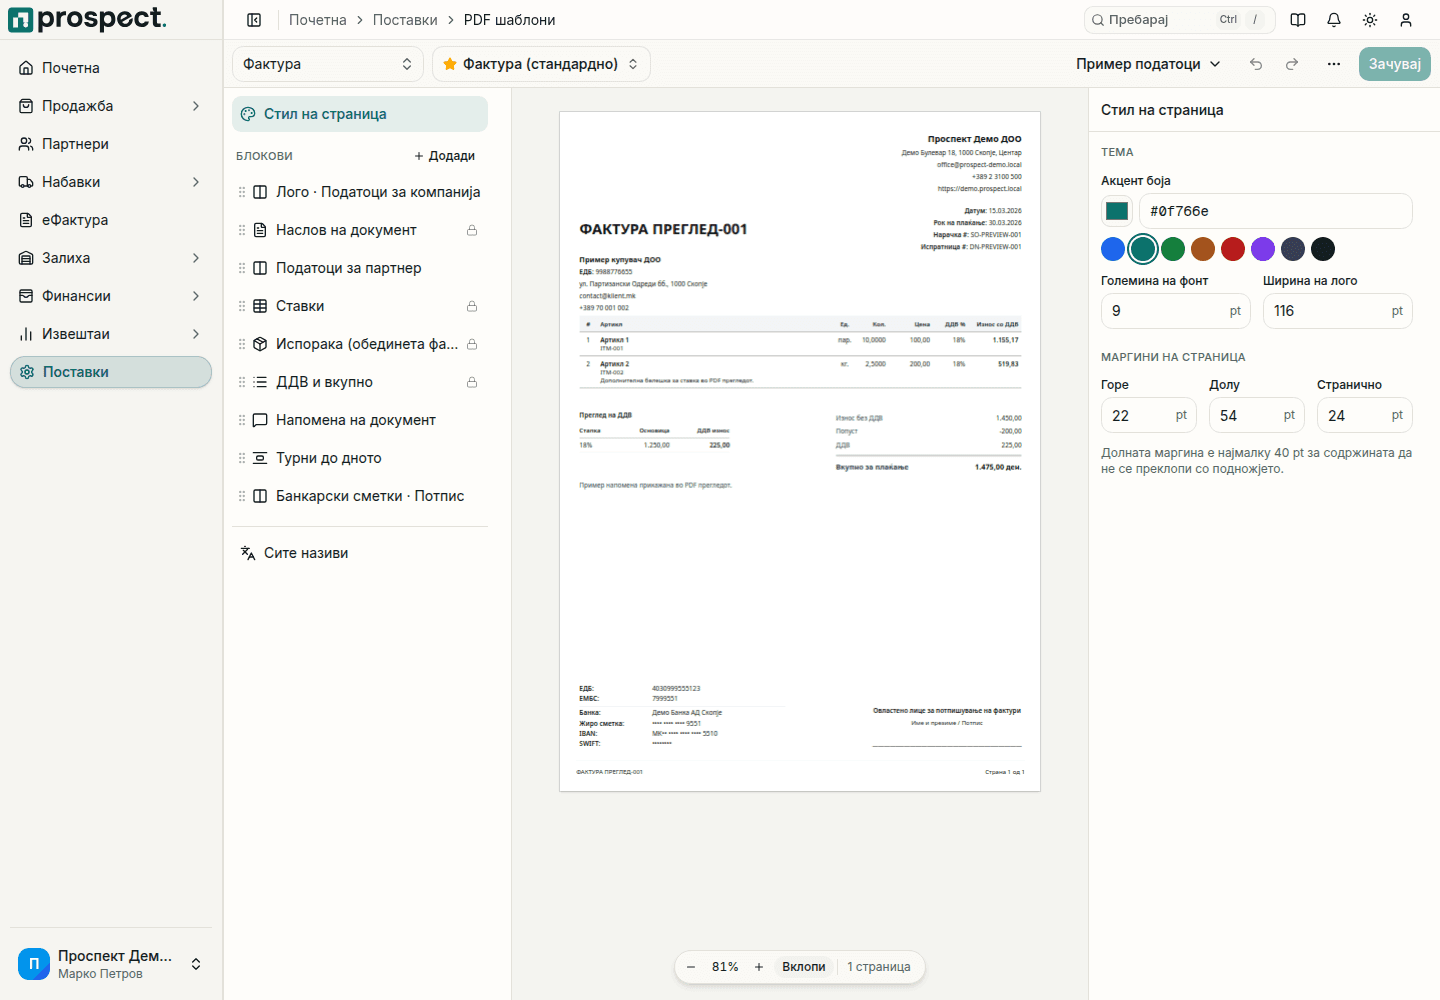Grab drag handle of Турни до дното
Screen dimensions: 1440x1000
(242, 458)
